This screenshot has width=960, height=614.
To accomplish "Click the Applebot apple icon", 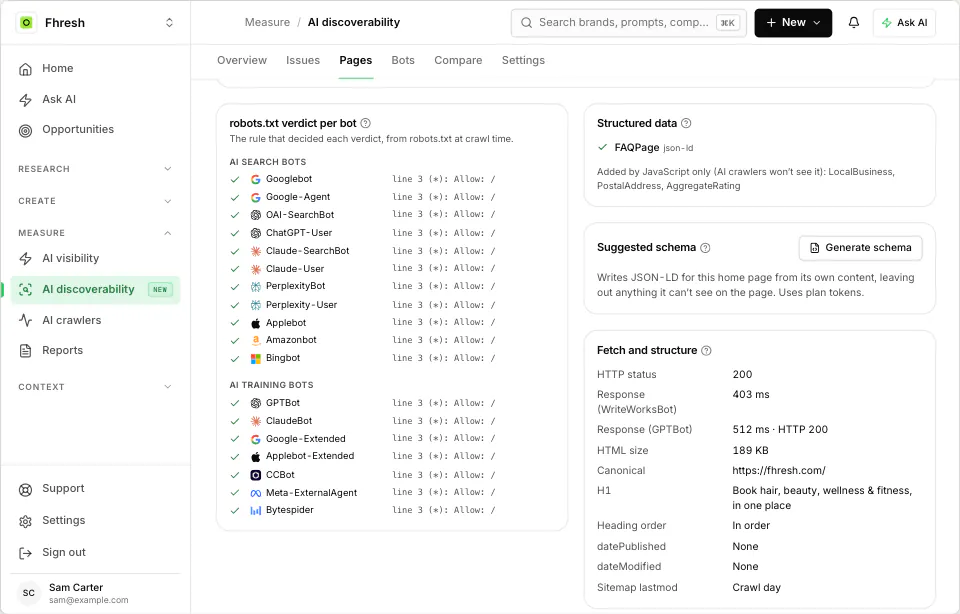I will [256, 323].
